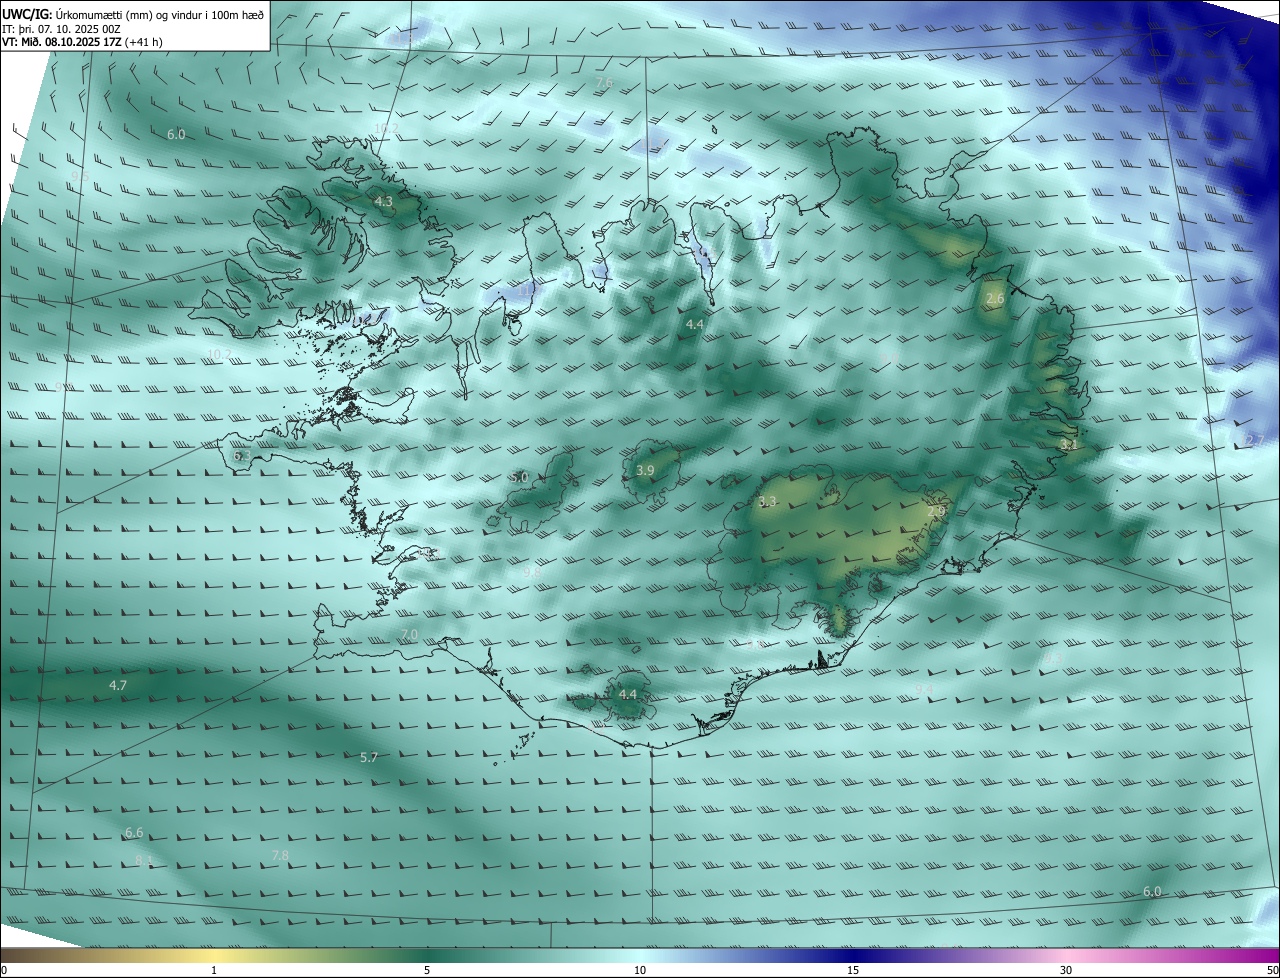This screenshot has height=978, width=1280.
Task: Click the 2.6 value in northeast Iceland
Action: coord(995,299)
